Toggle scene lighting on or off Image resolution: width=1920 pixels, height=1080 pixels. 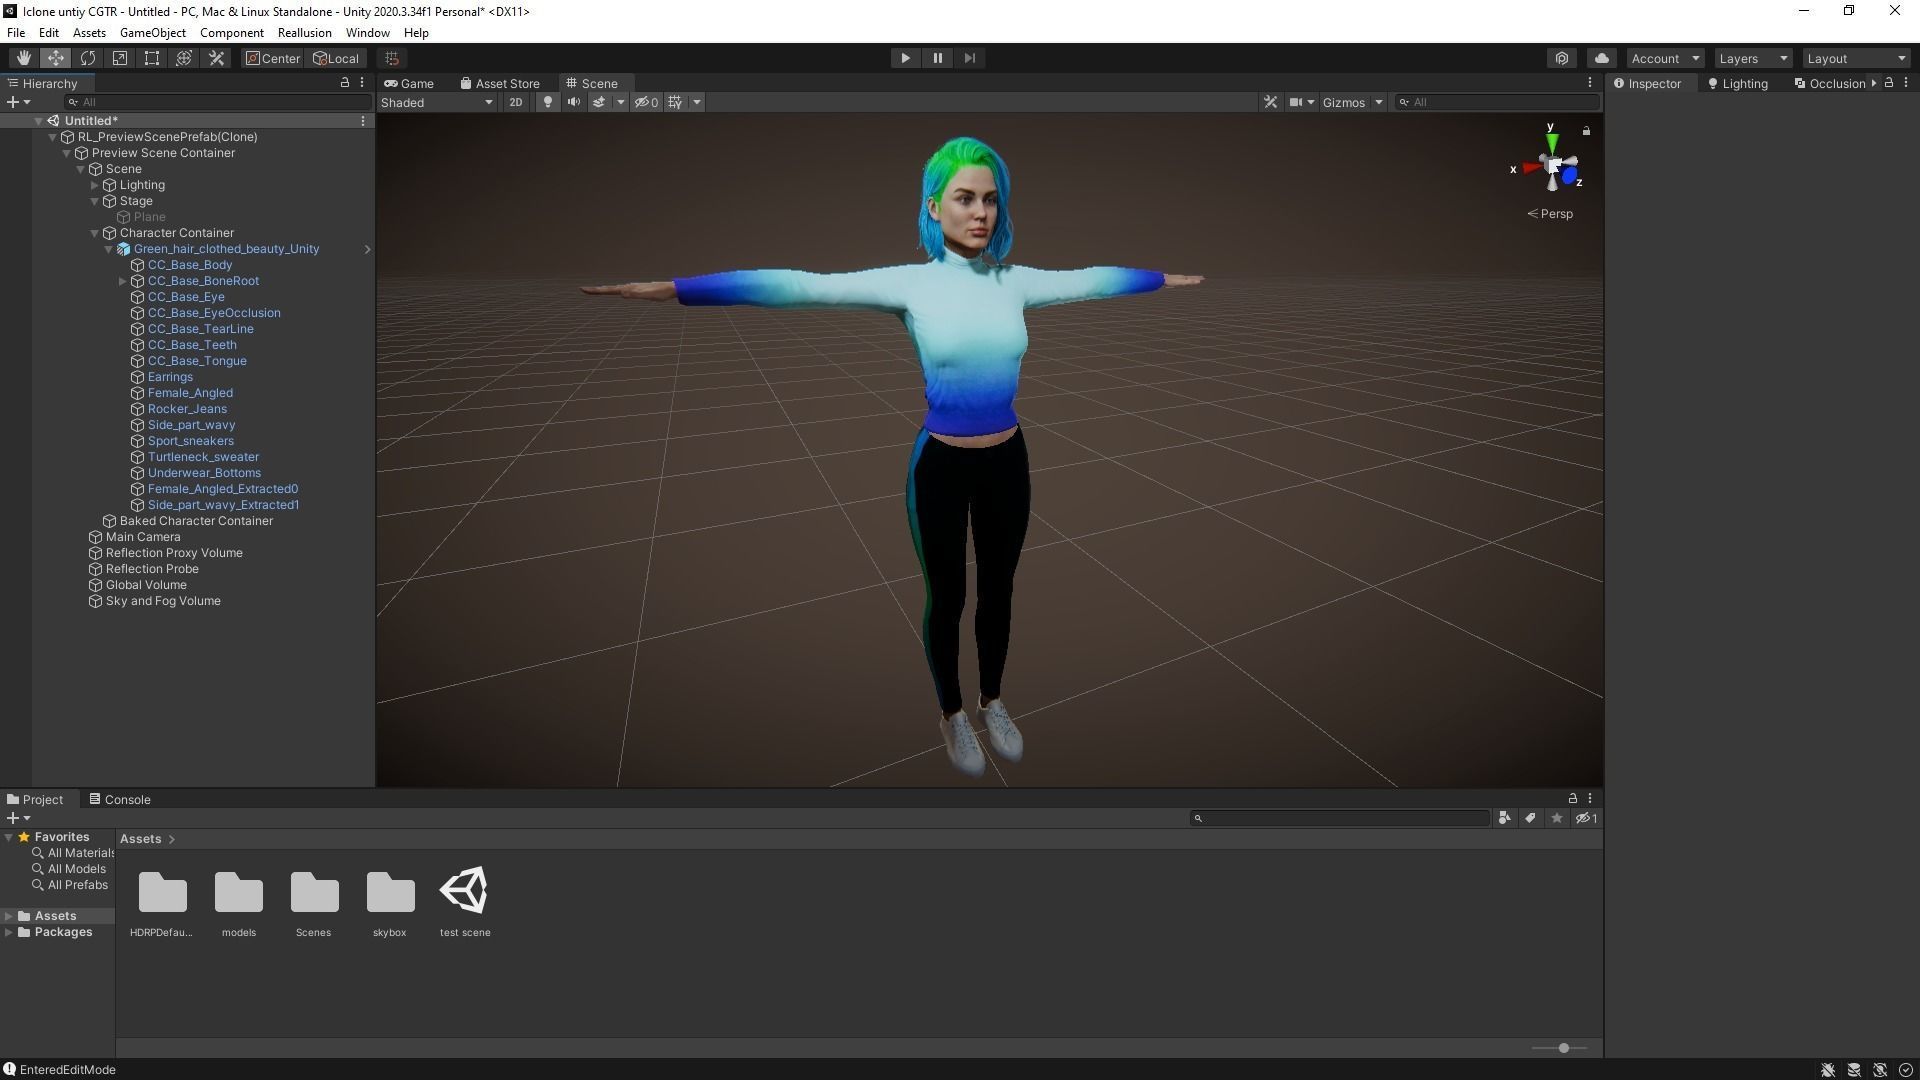[x=547, y=102]
